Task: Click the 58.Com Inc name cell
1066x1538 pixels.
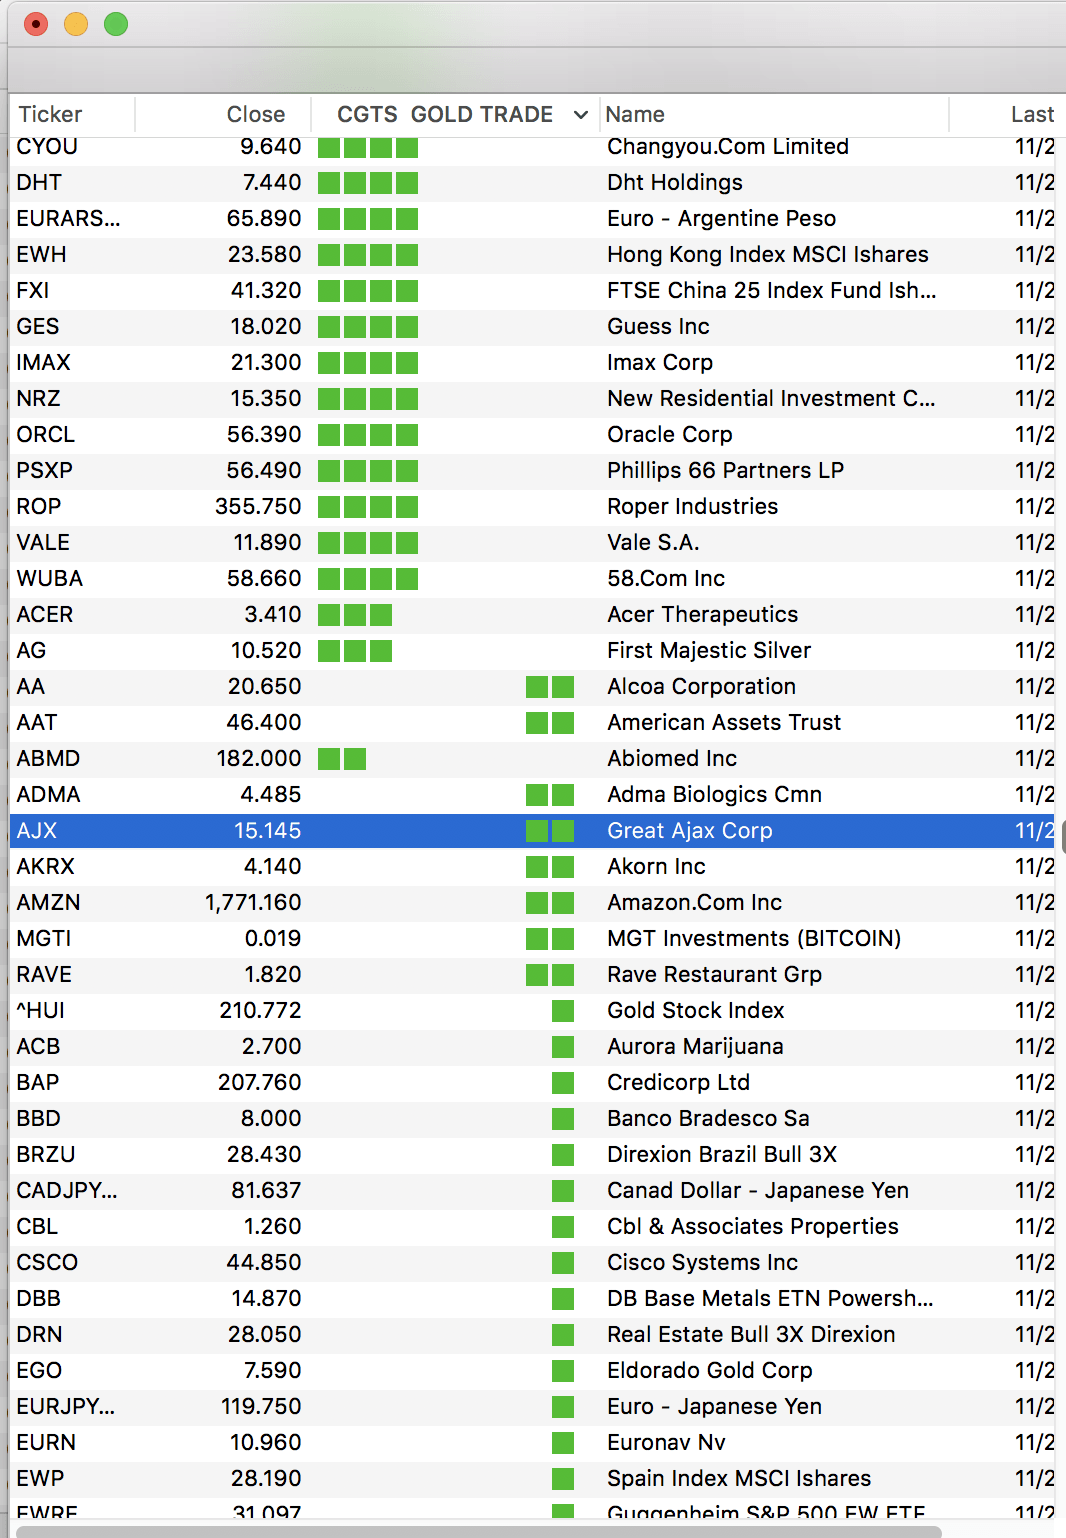Action: [x=666, y=579]
